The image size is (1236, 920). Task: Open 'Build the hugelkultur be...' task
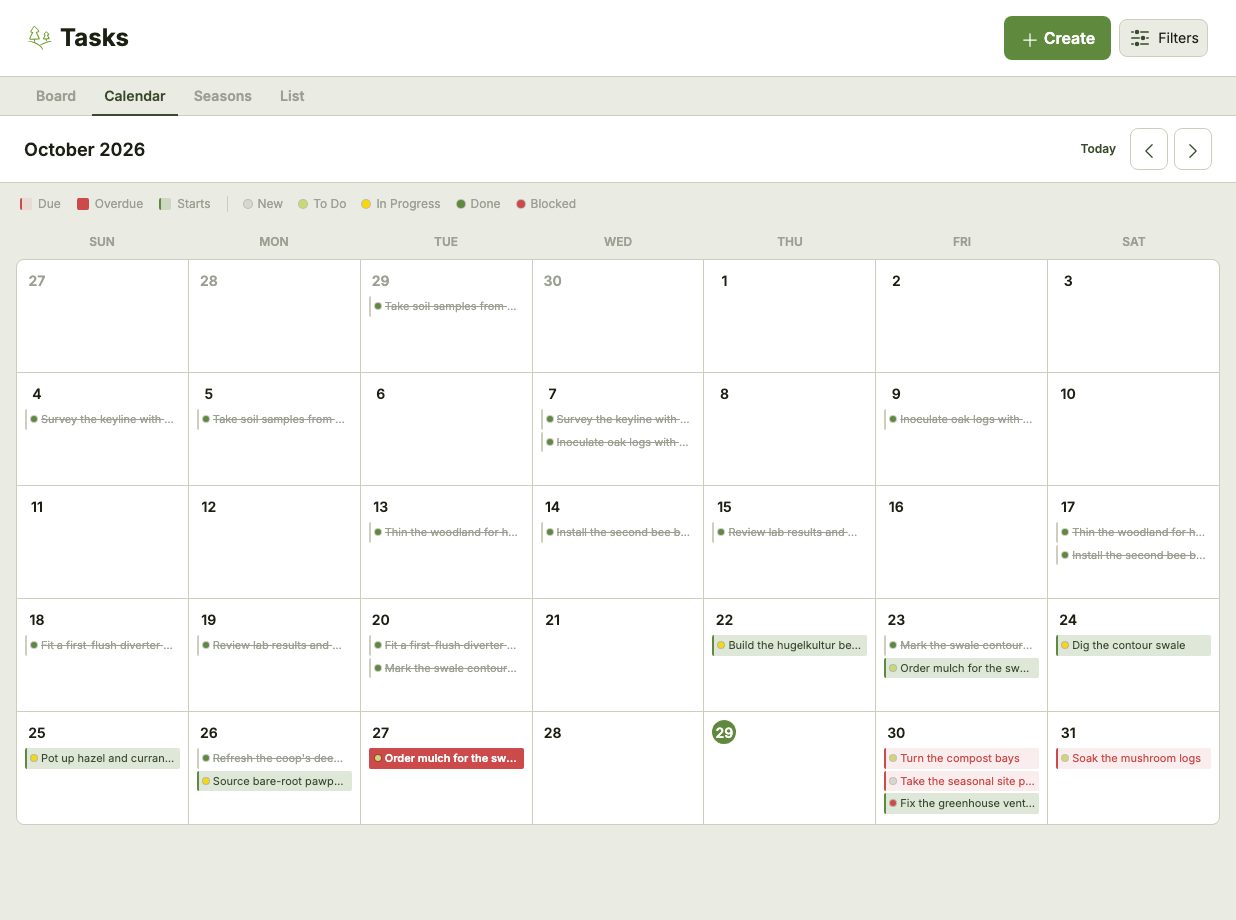click(790, 645)
